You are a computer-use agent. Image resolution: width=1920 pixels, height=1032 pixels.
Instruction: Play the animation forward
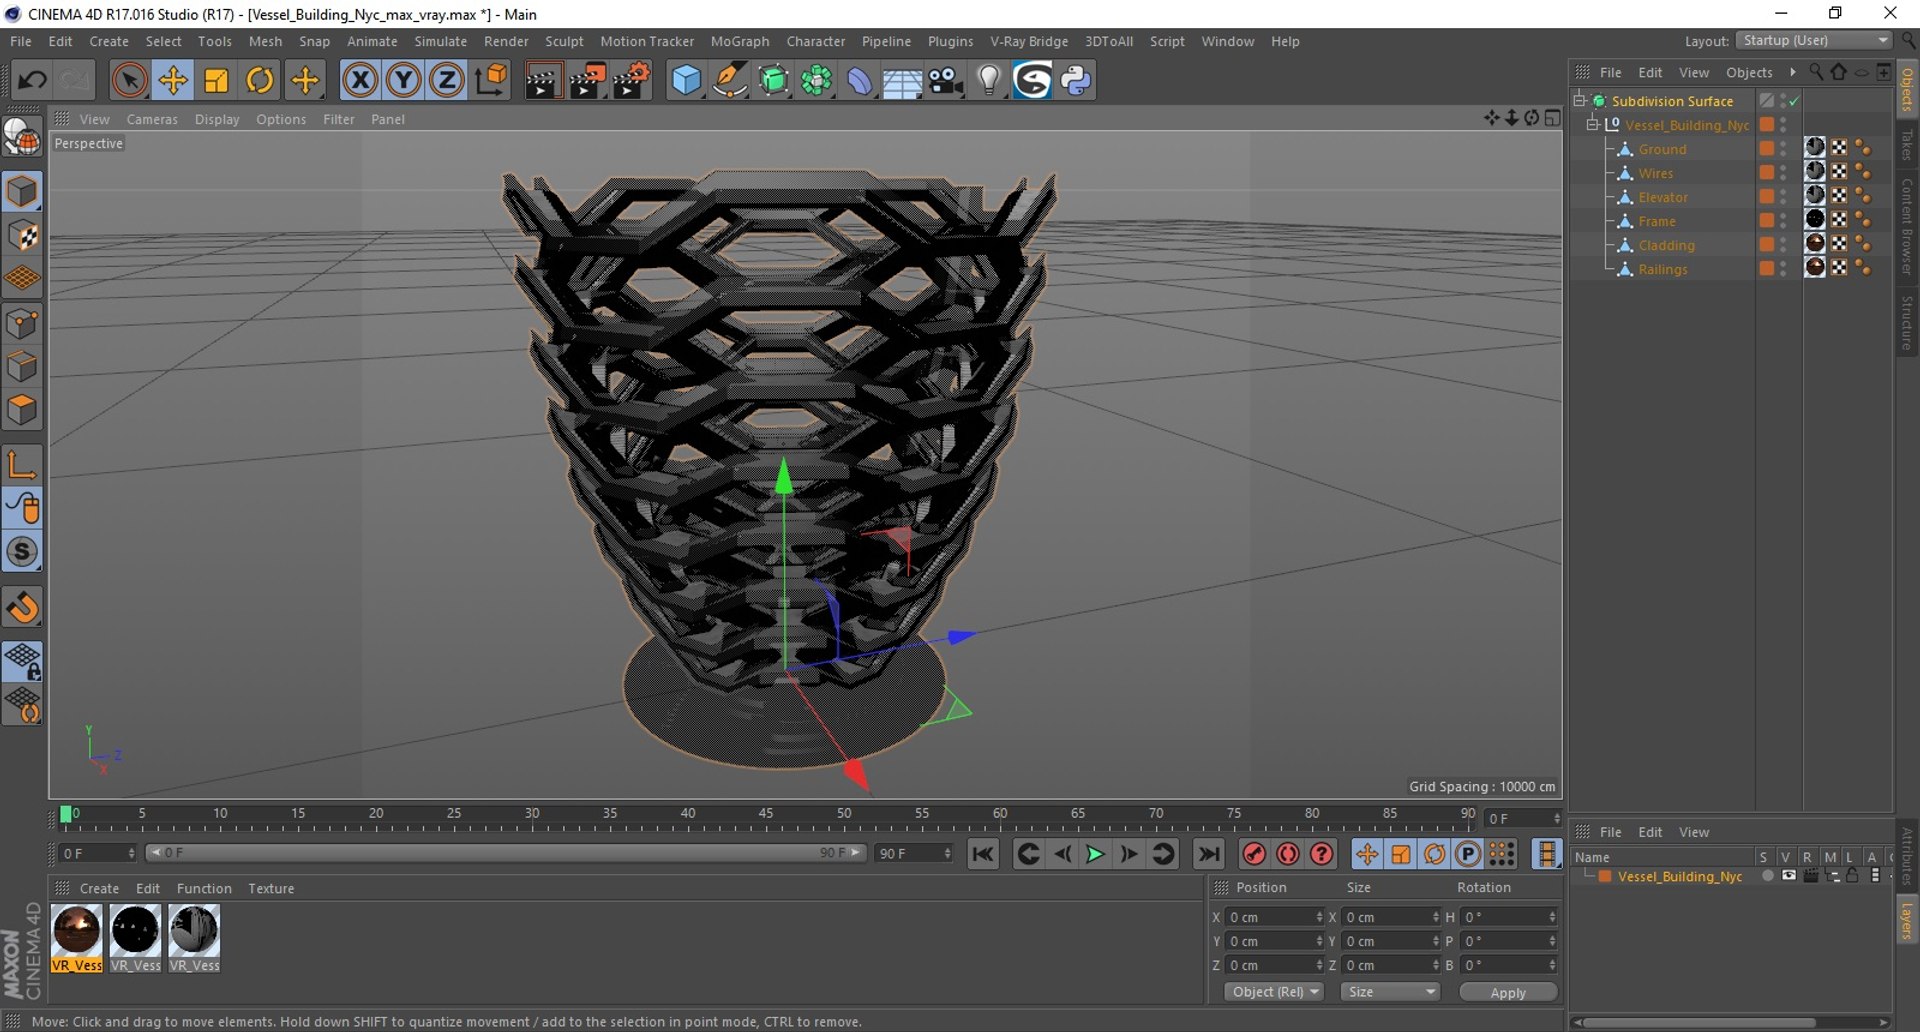[1095, 854]
